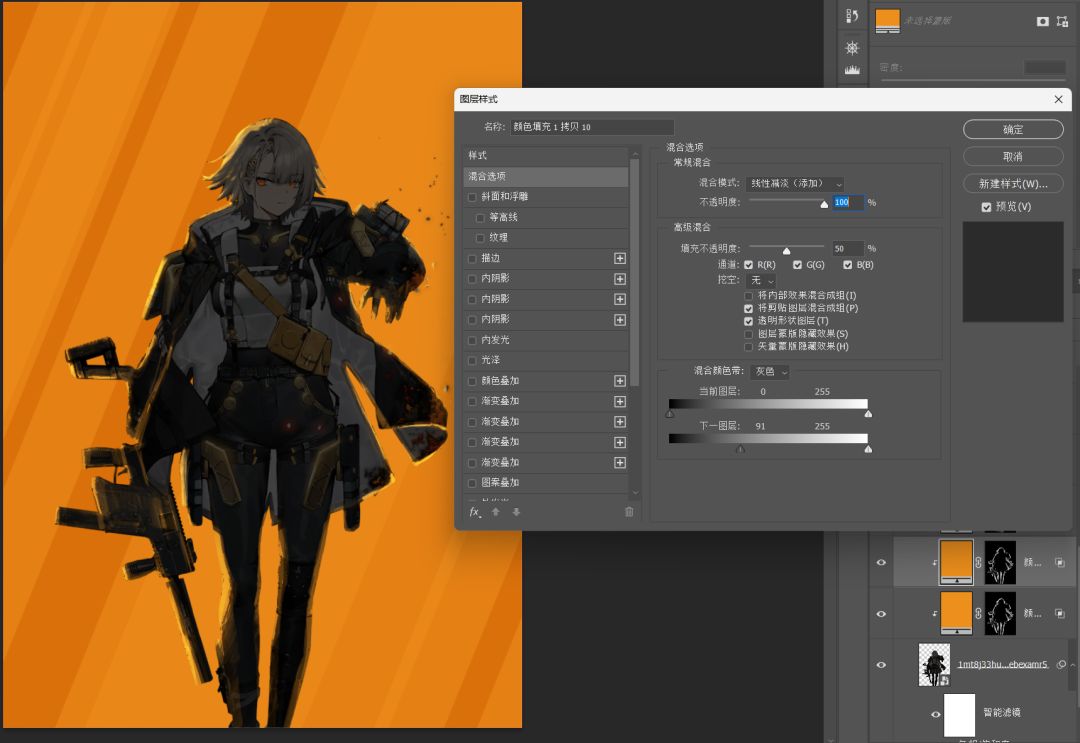Enable the 斜面和浮雕 checkbox
The width and height of the screenshot is (1080, 743).
(473, 197)
